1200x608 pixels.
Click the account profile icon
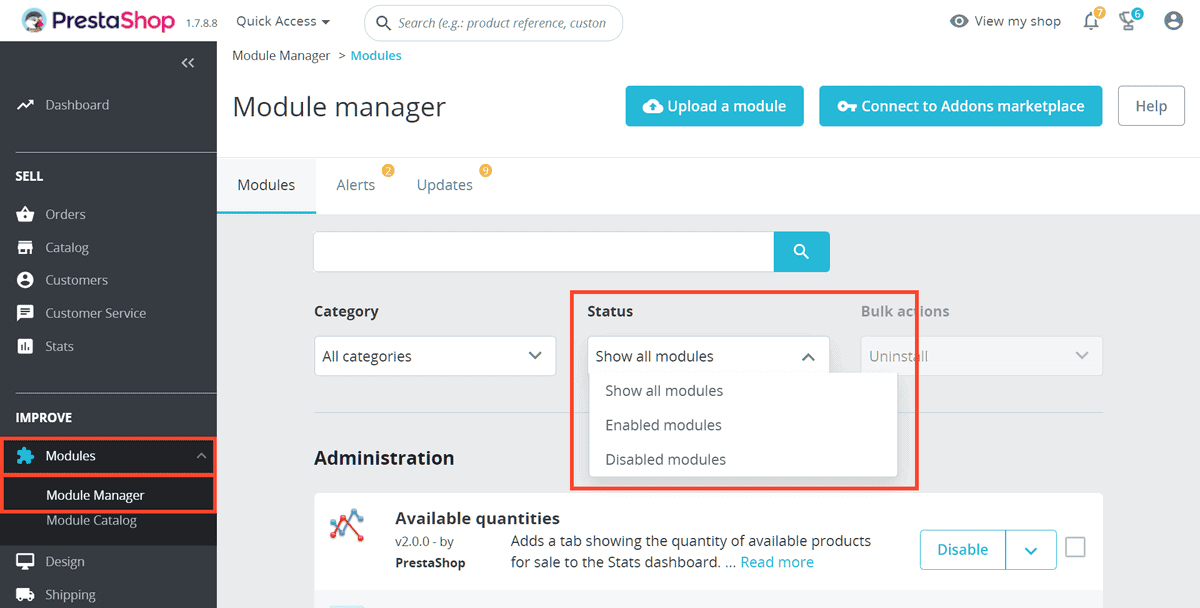pos(1173,20)
